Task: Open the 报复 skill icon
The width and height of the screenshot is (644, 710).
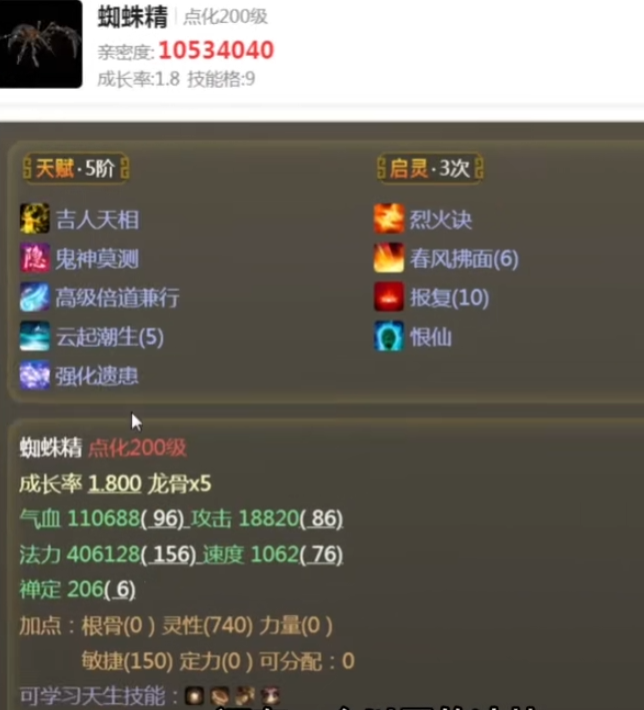Action: coord(389,297)
